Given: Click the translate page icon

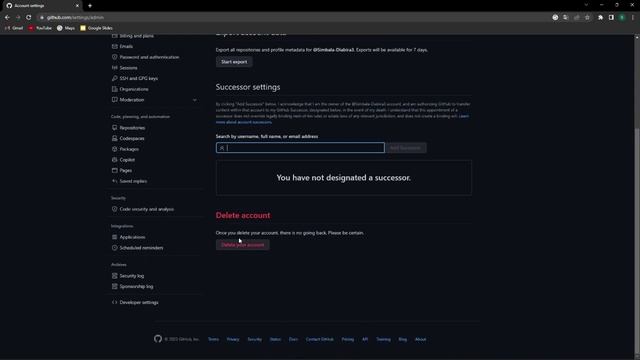Looking at the screenshot, I should tap(566, 18).
